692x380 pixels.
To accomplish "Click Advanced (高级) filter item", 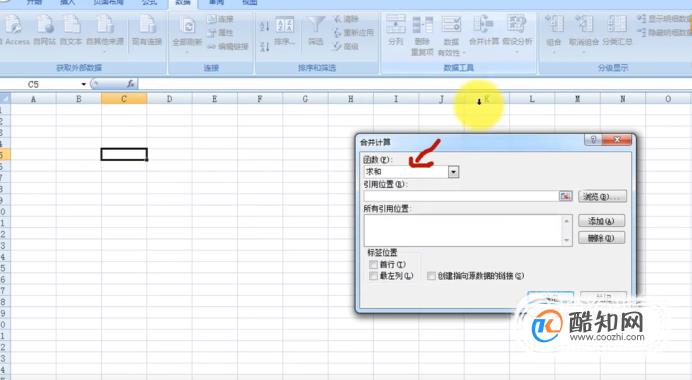I will click(346, 46).
